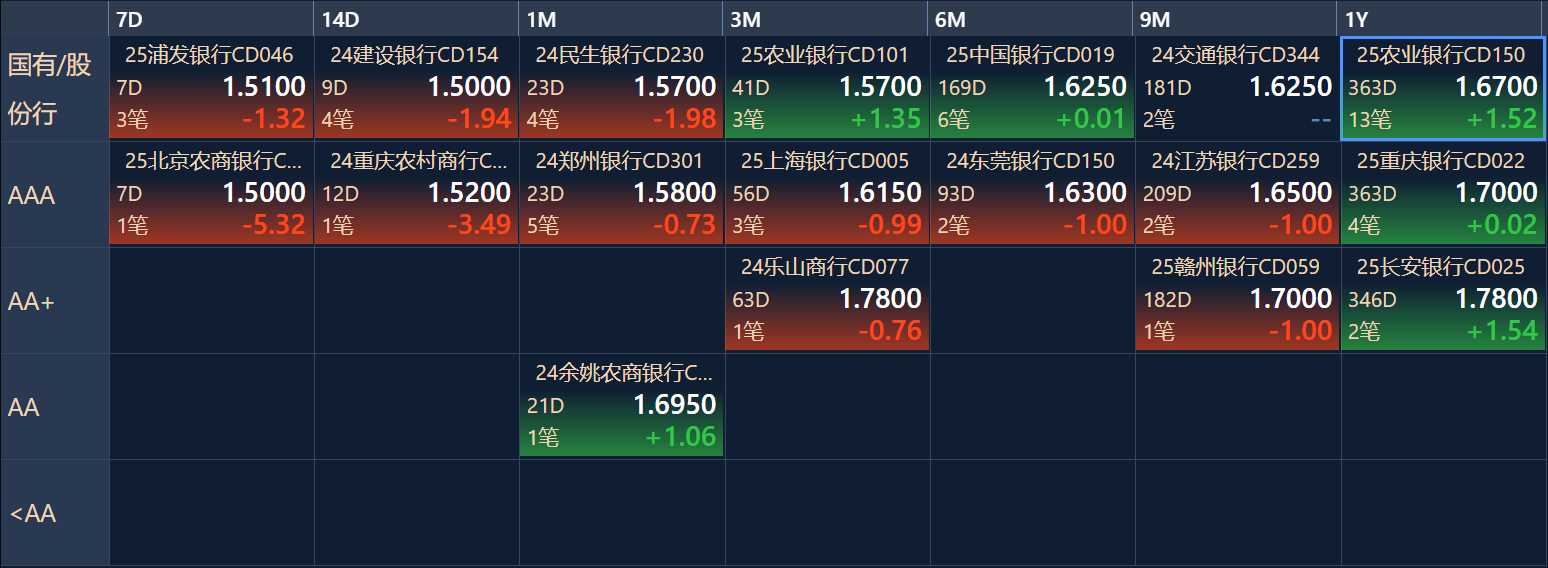Screen dimensions: 1548x568
Task: Click the 24乐山商行CD077 cell
Action: point(827,300)
